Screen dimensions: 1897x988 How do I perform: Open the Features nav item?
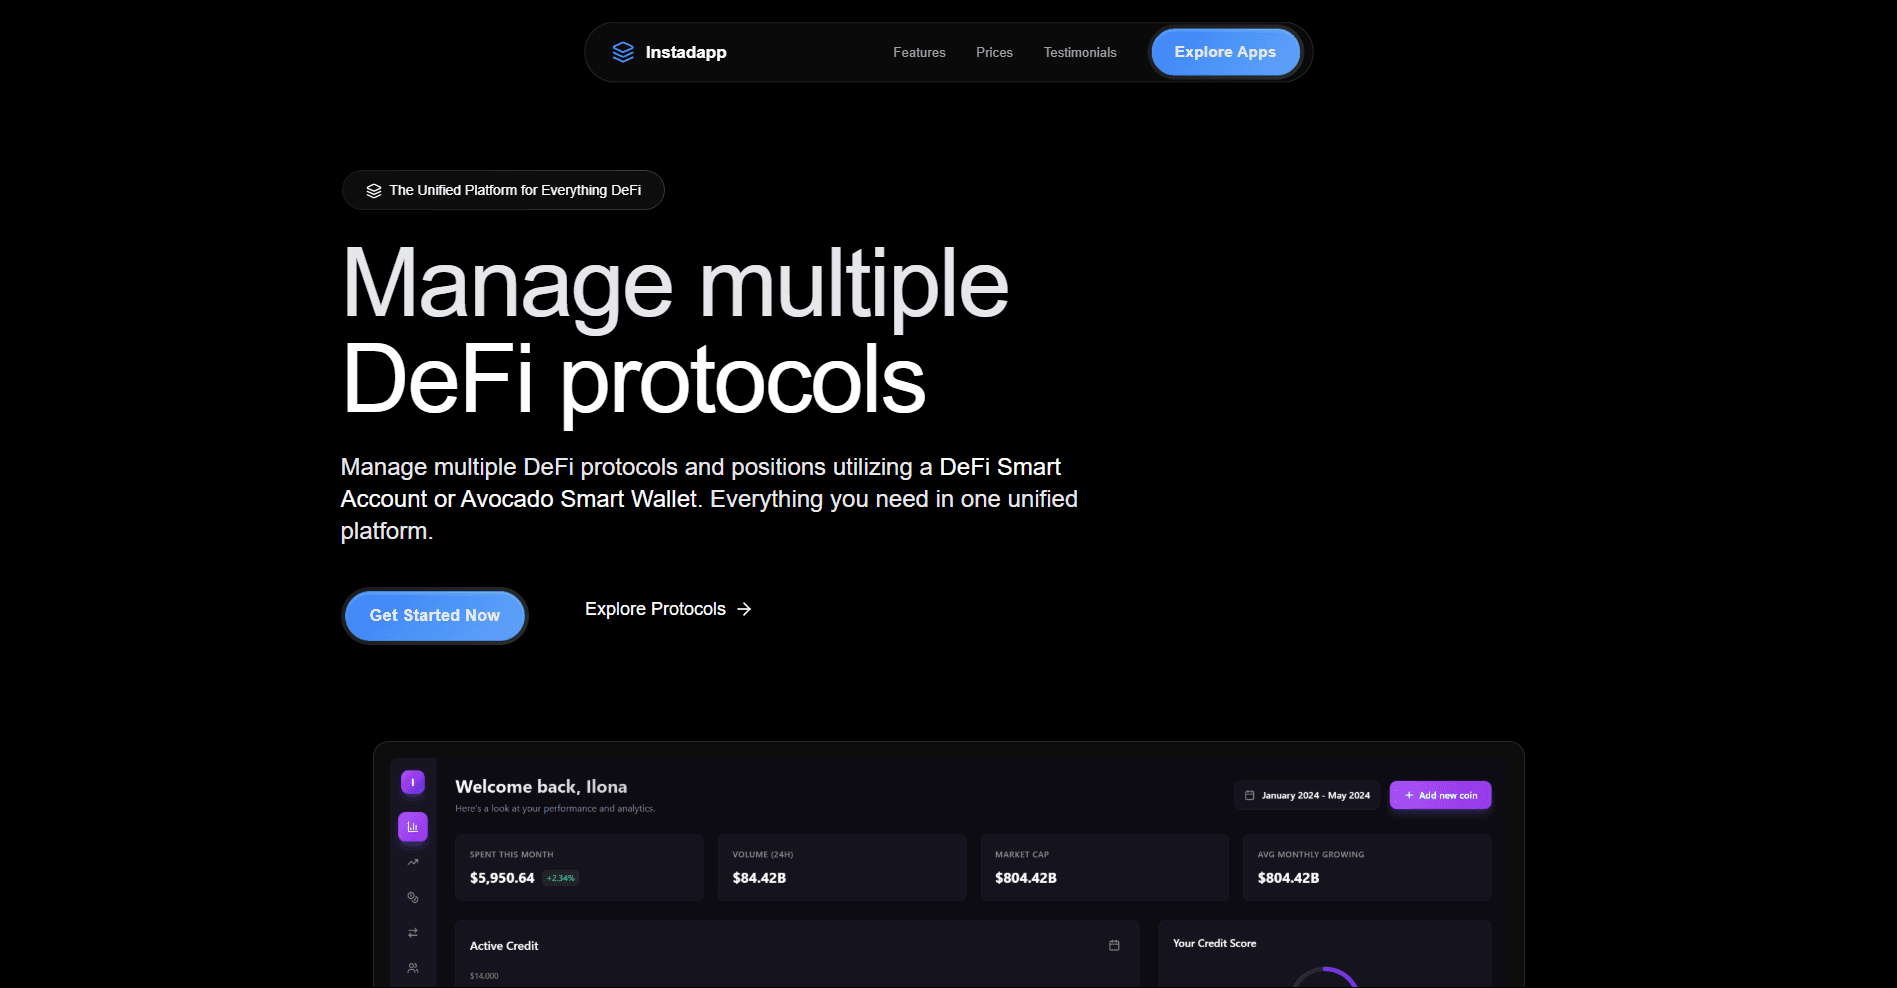(919, 52)
